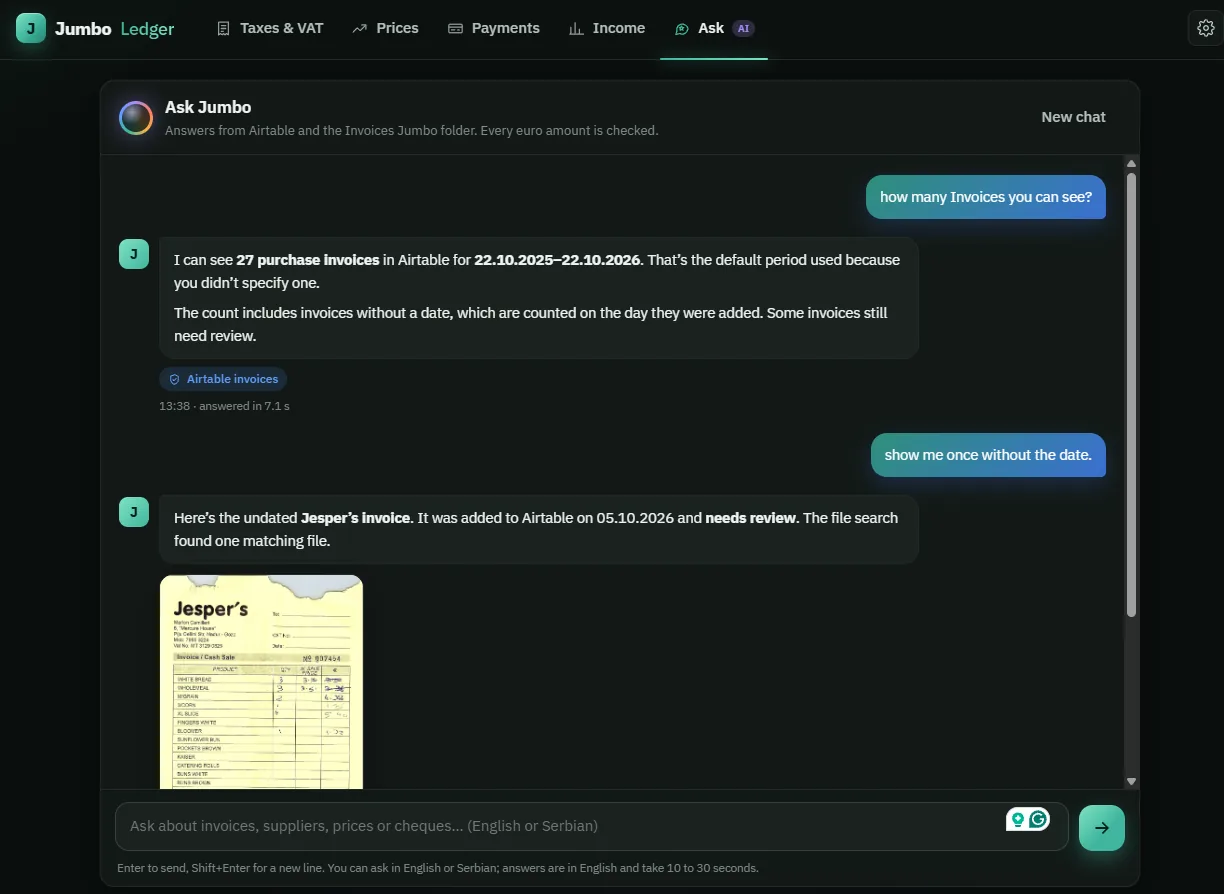
Task: Open the Taxes & VAT tab
Action: pyautogui.click(x=270, y=28)
